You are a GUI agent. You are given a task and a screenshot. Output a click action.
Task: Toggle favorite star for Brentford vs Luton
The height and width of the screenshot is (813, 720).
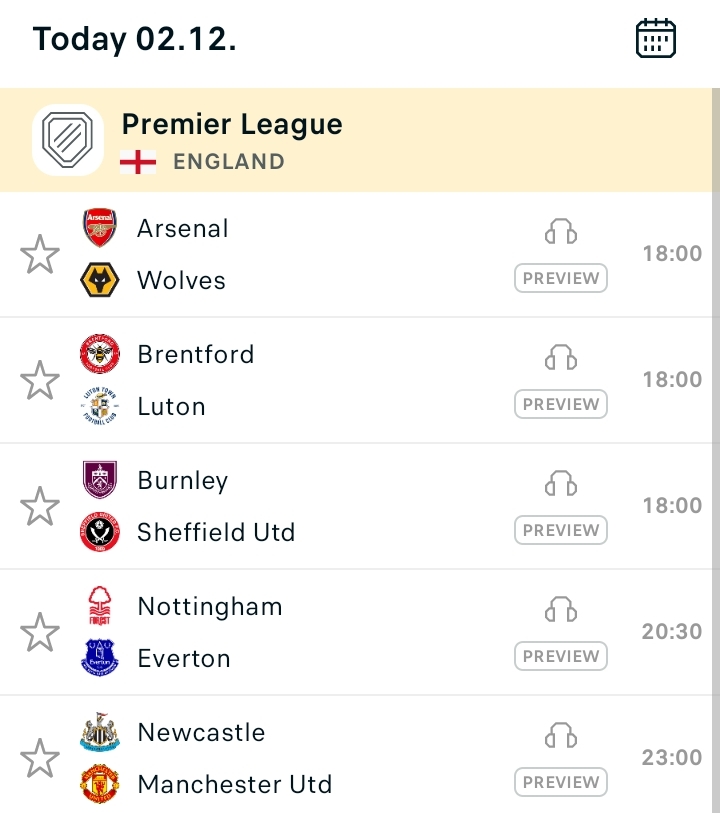(40, 380)
